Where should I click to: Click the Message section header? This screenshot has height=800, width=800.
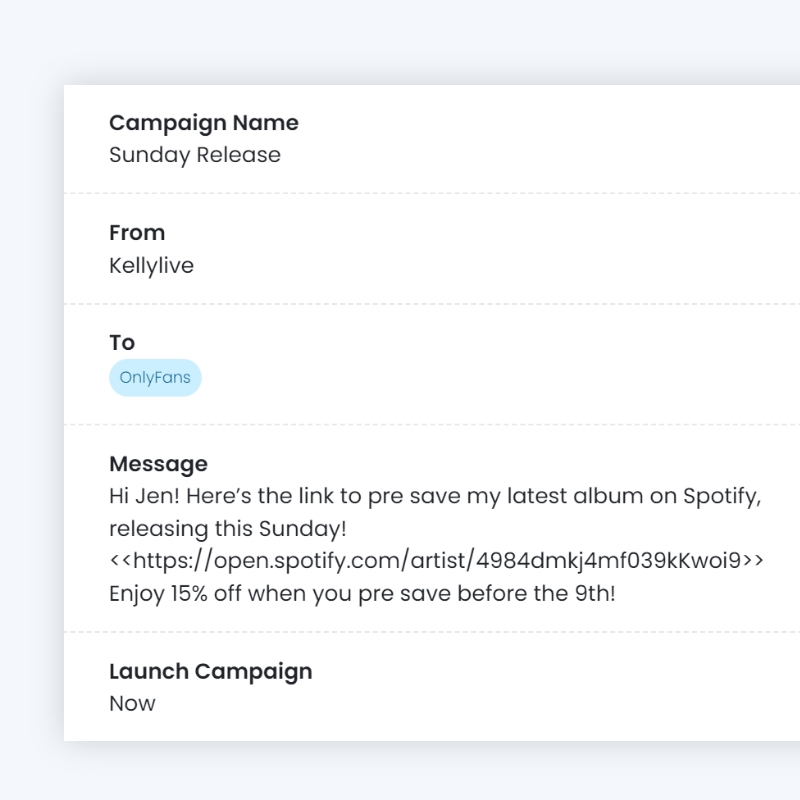click(158, 463)
